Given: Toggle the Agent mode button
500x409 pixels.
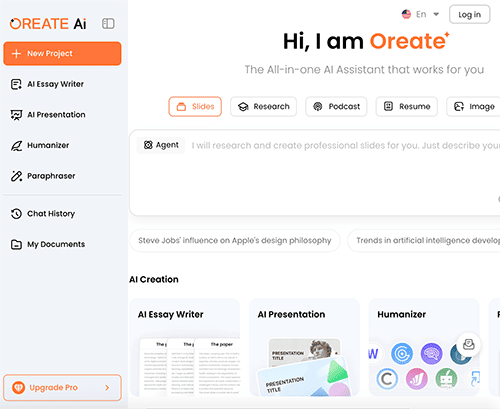Looking at the screenshot, I should click(x=161, y=145).
